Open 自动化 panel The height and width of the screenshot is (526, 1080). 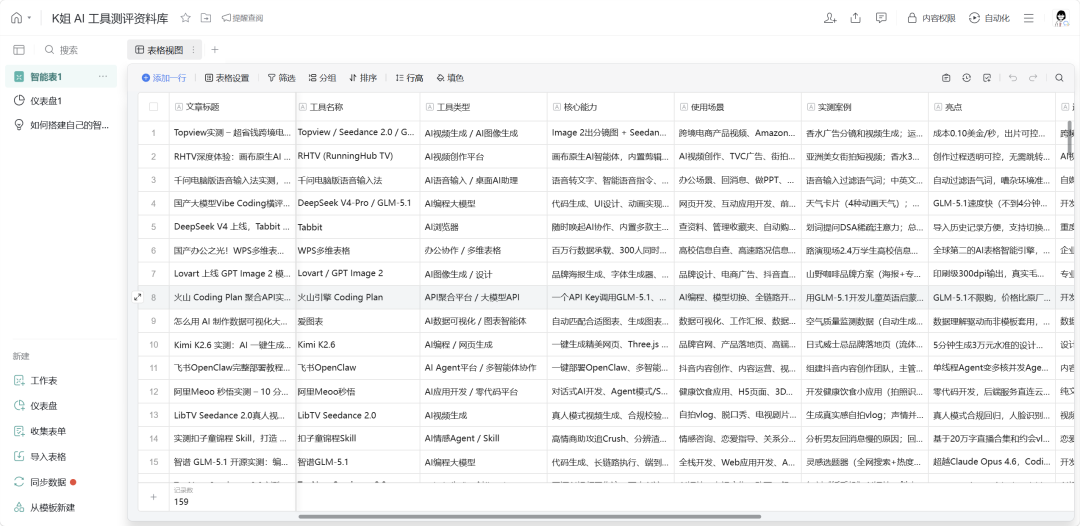tap(989, 18)
